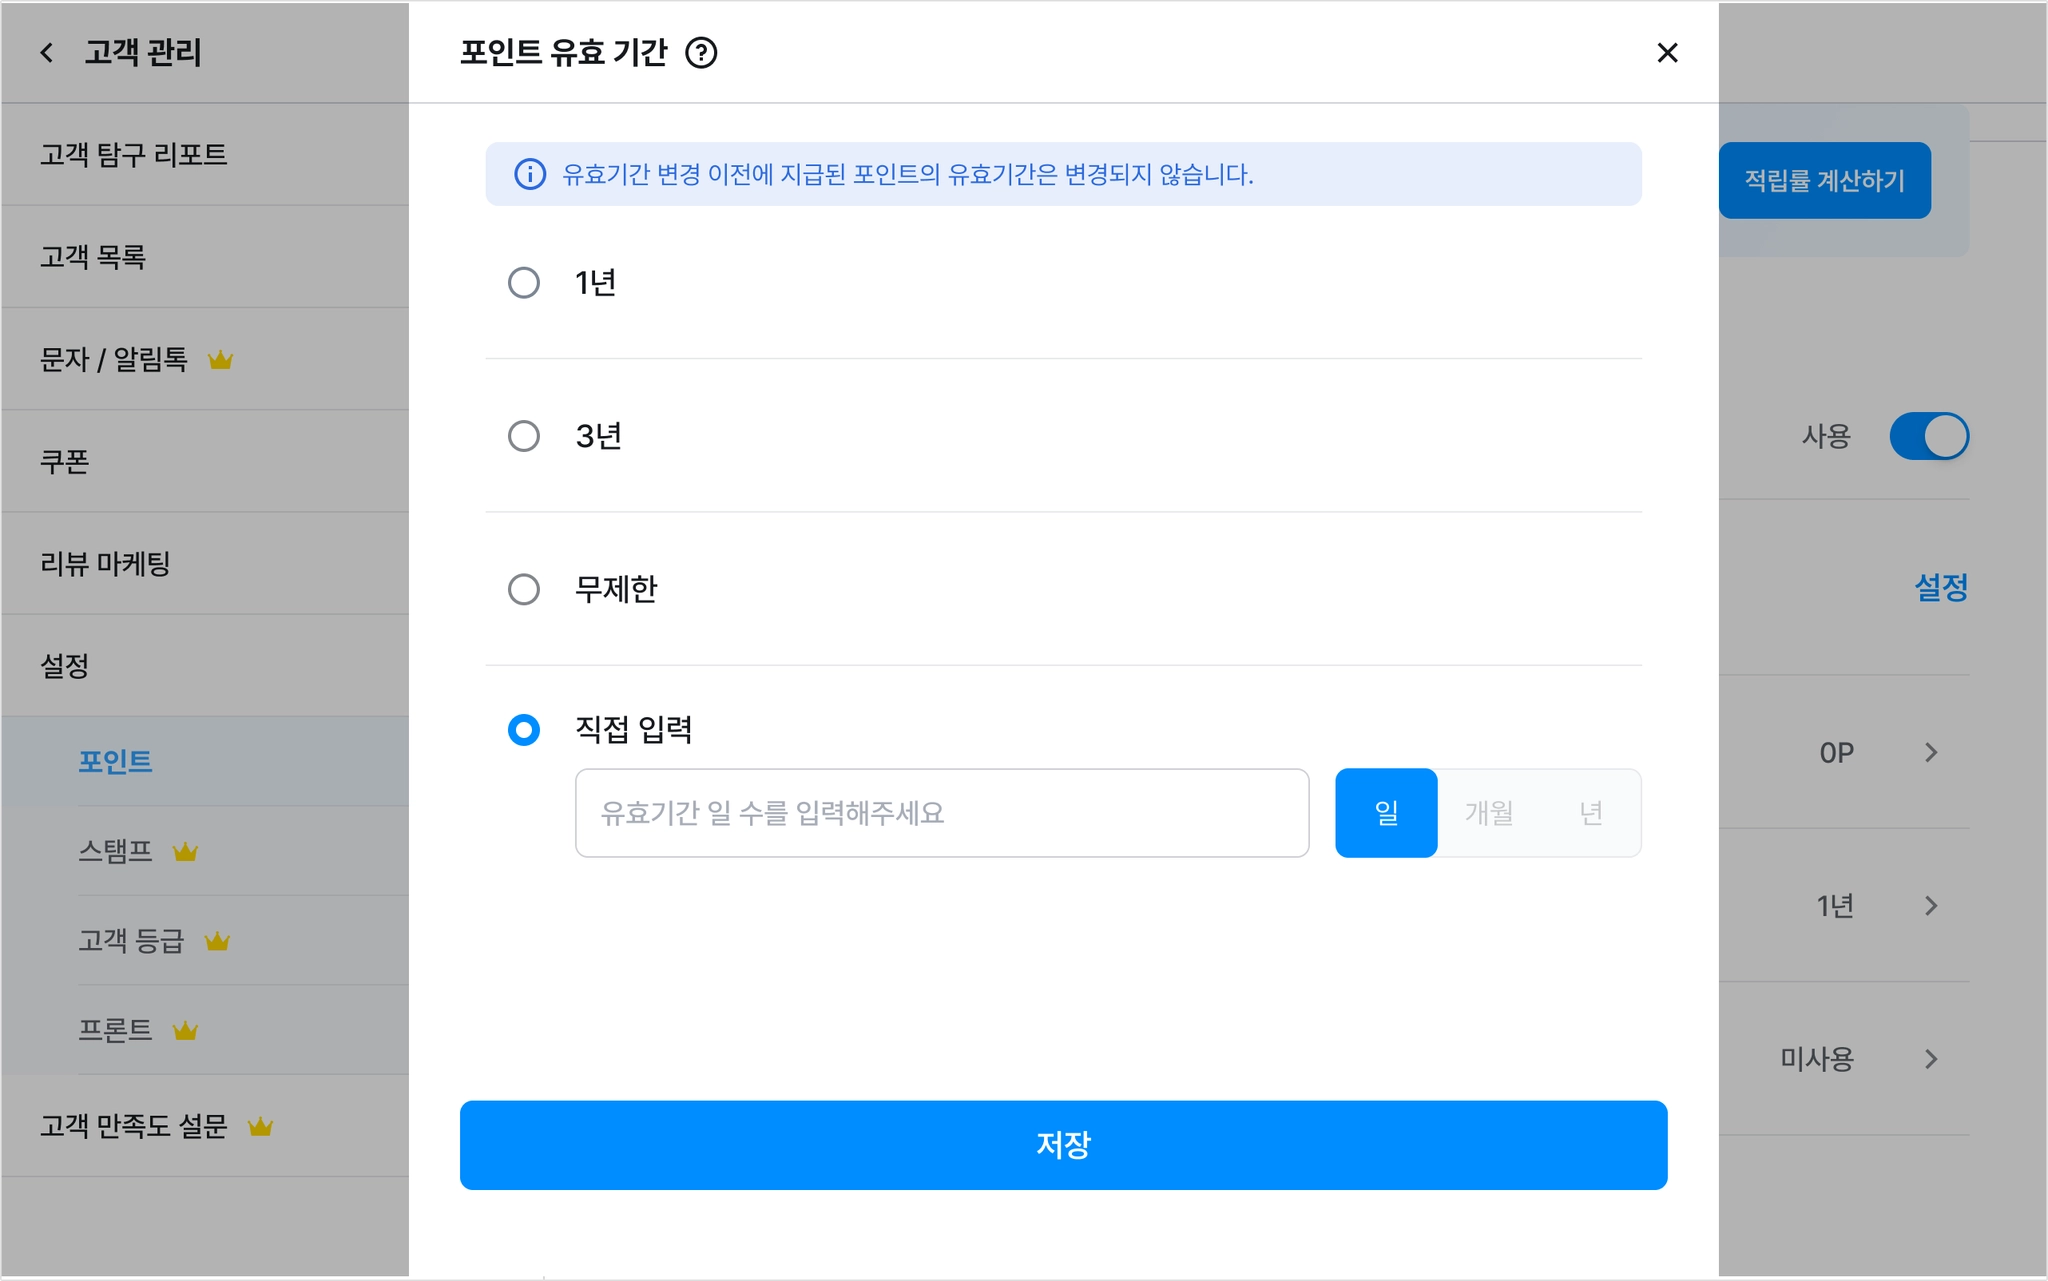Click the crown icon beside 문자 / 알림톡
The height and width of the screenshot is (1281, 2048).
(220, 359)
